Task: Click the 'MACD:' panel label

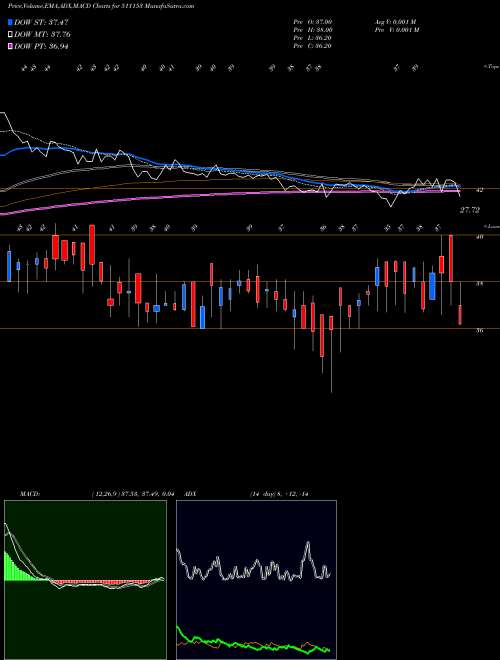Action: click(x=30, y=494)
